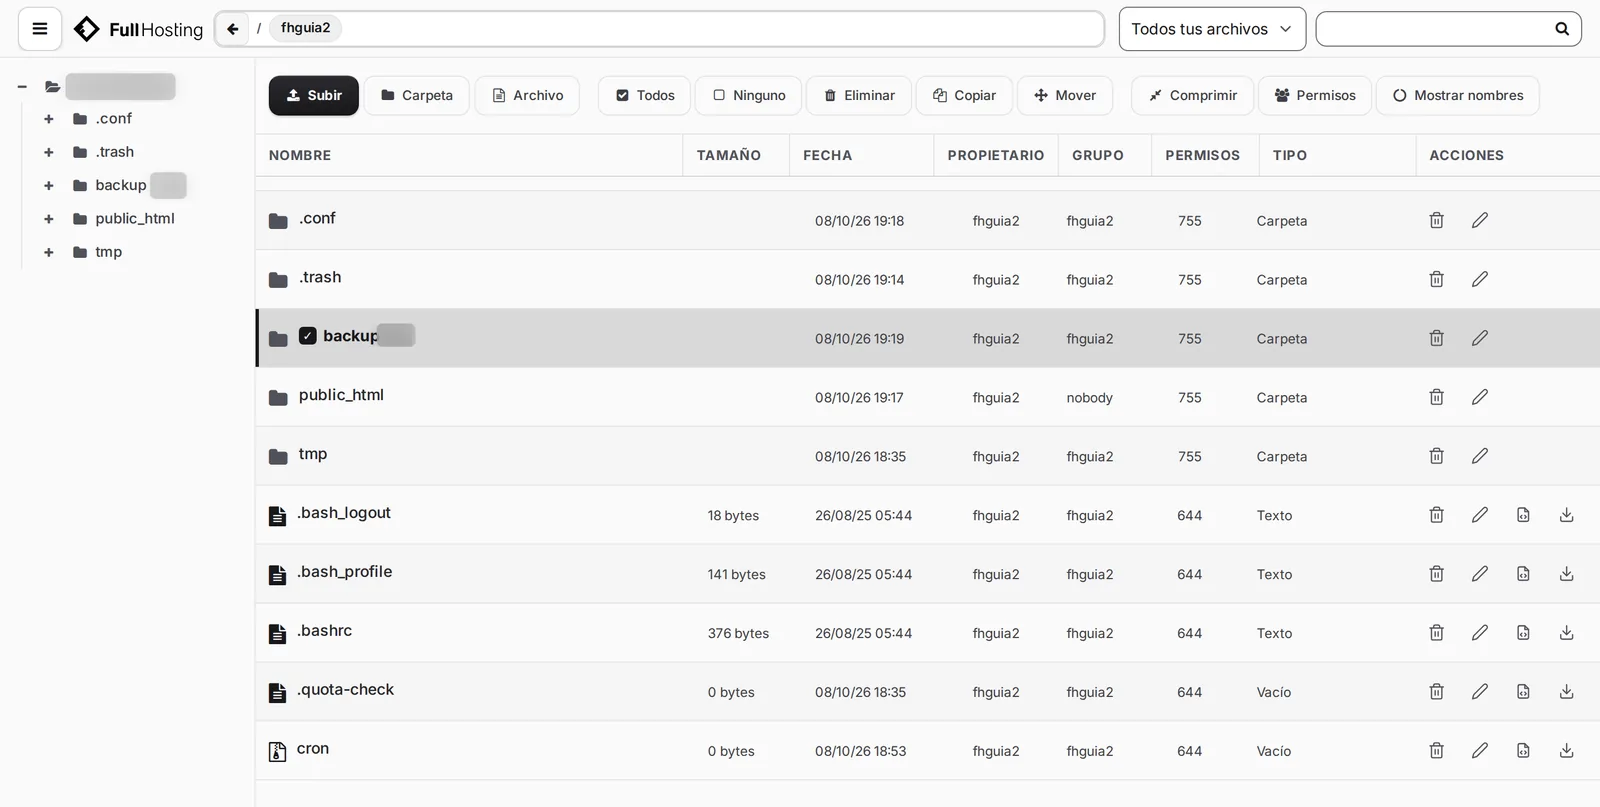Click the Mover button

click(1065, 96)
